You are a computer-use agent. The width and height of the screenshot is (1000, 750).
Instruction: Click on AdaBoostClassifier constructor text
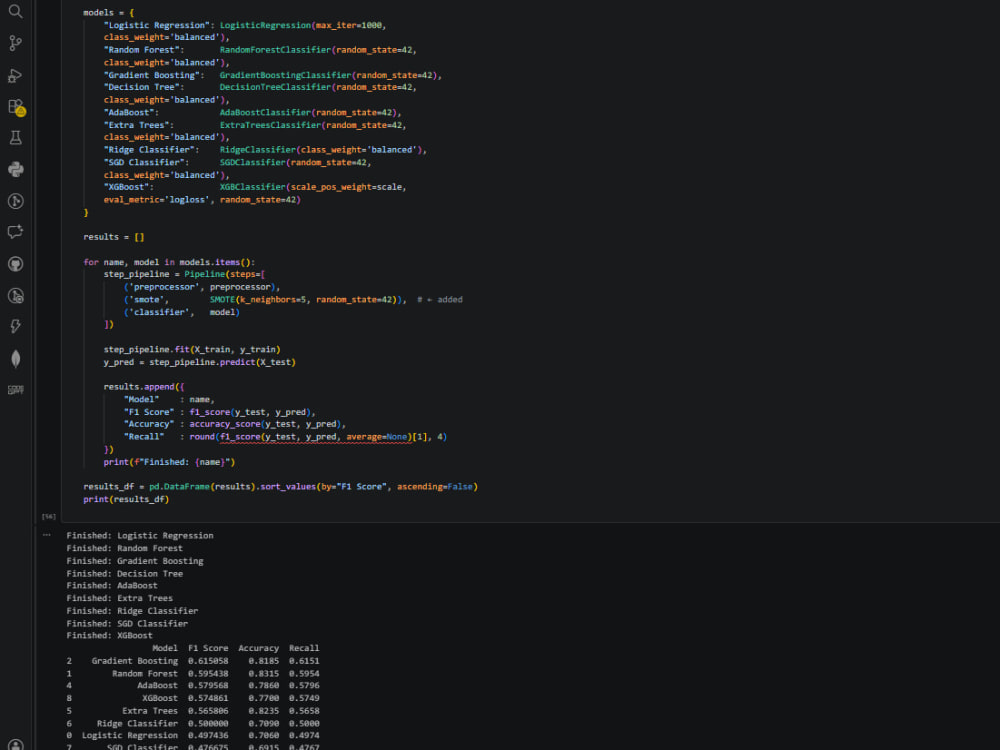(x=309, y=113)
